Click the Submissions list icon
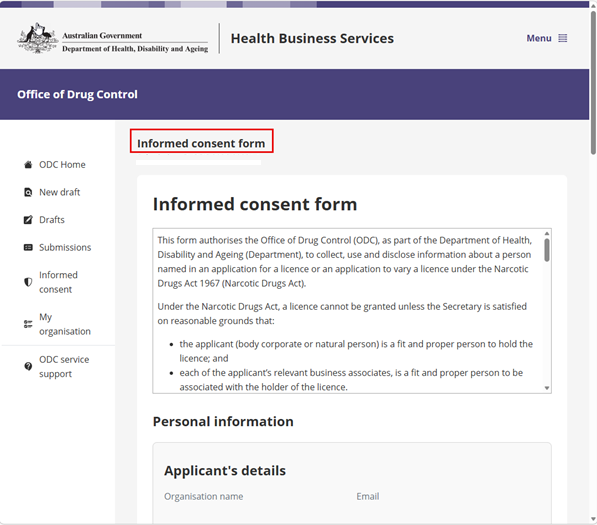 click(28, 247)
